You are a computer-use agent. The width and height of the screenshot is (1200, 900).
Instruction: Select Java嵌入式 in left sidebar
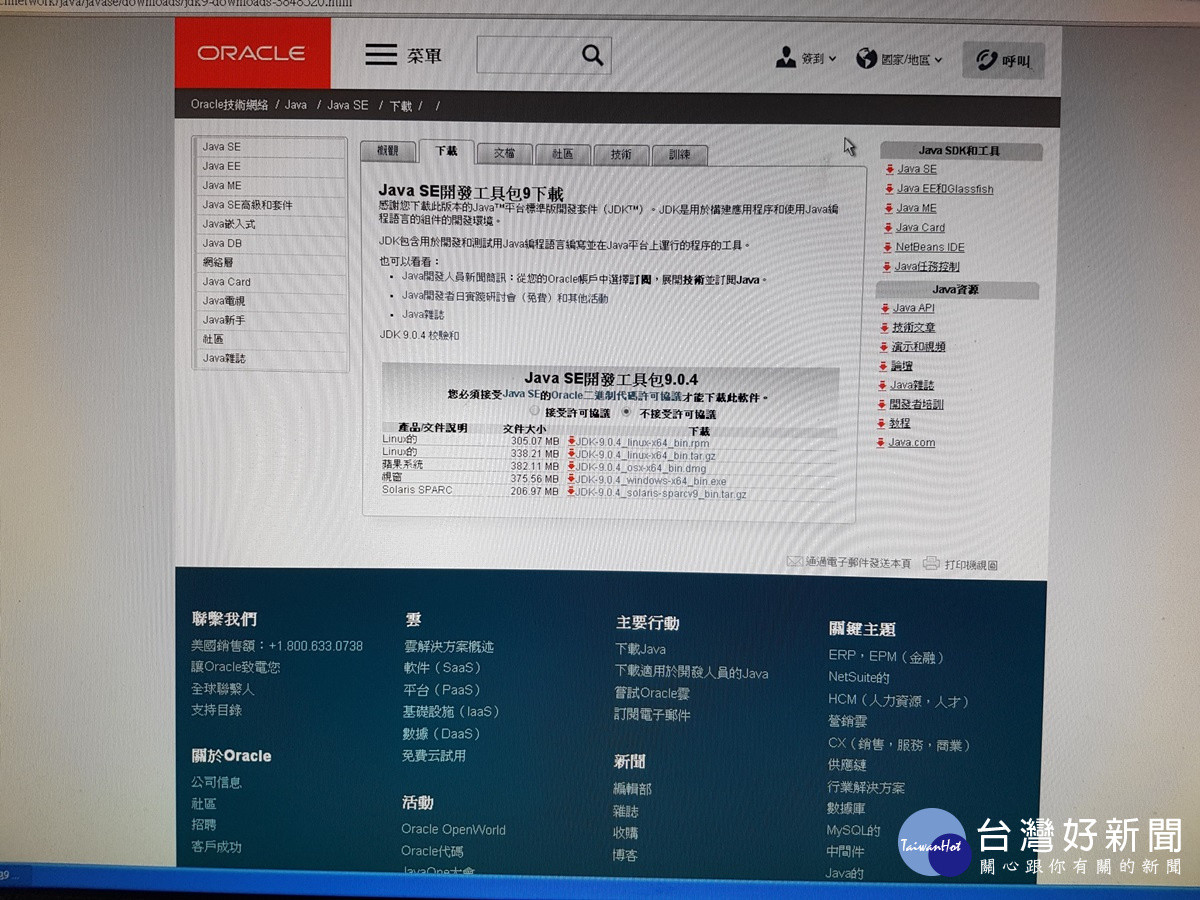[x=229, y=224]
